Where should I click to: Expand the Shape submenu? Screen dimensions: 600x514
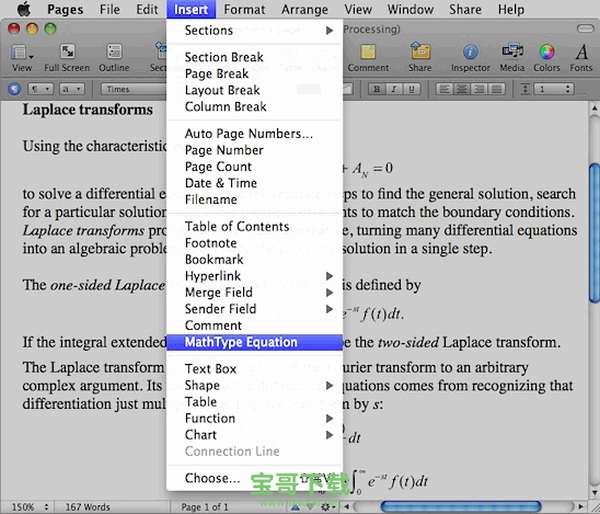(255, 385)
